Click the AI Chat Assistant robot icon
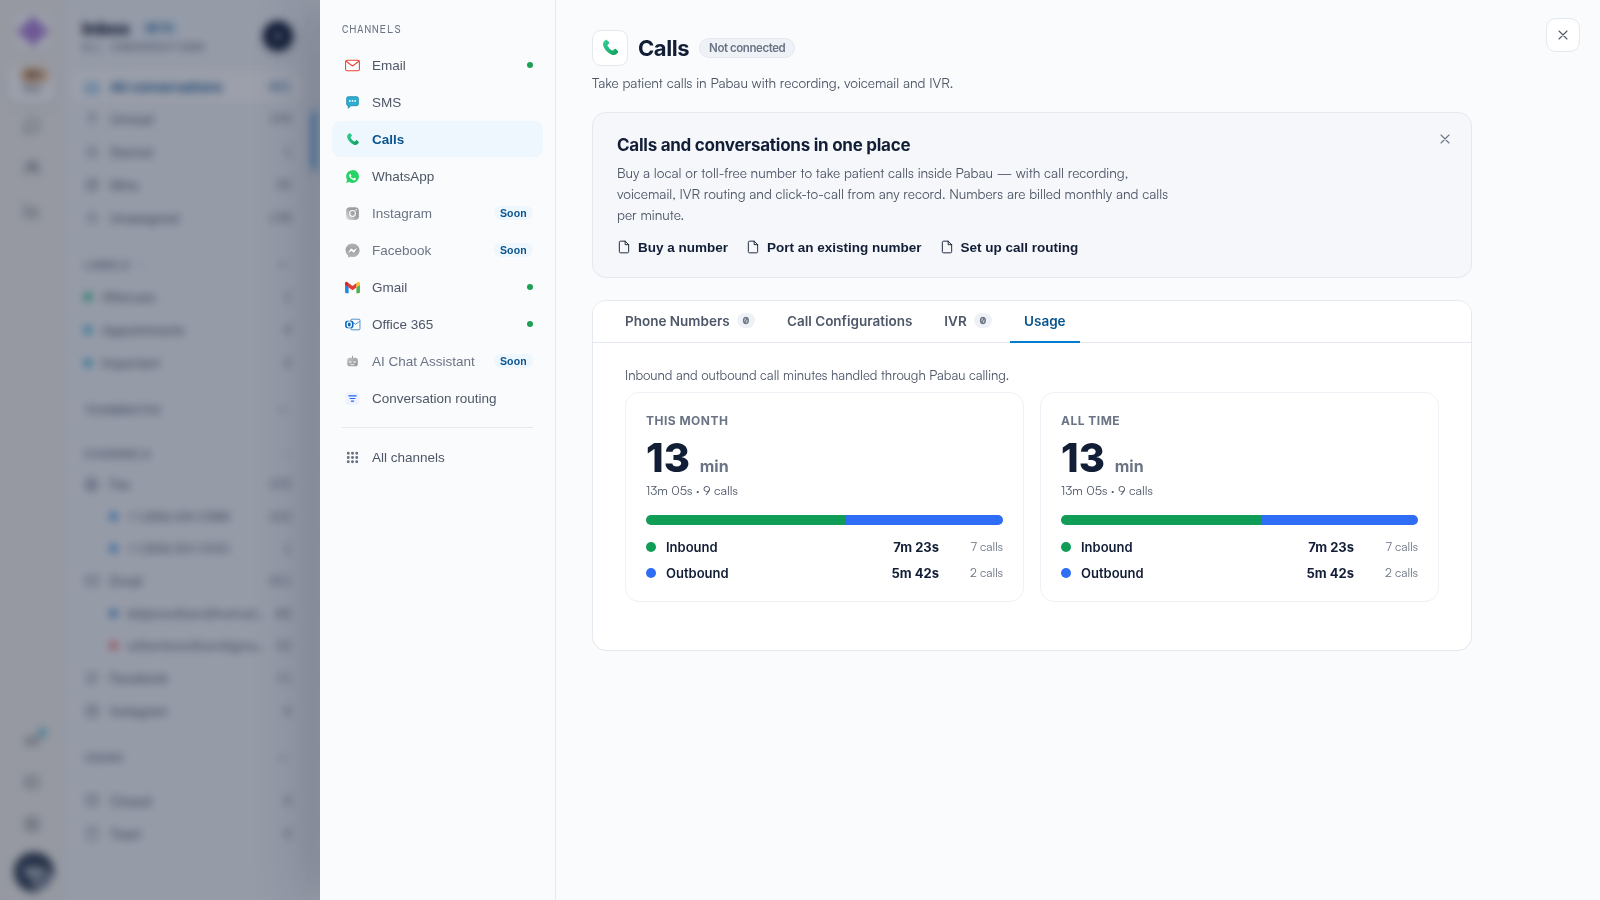 click(x=352, y=362)
